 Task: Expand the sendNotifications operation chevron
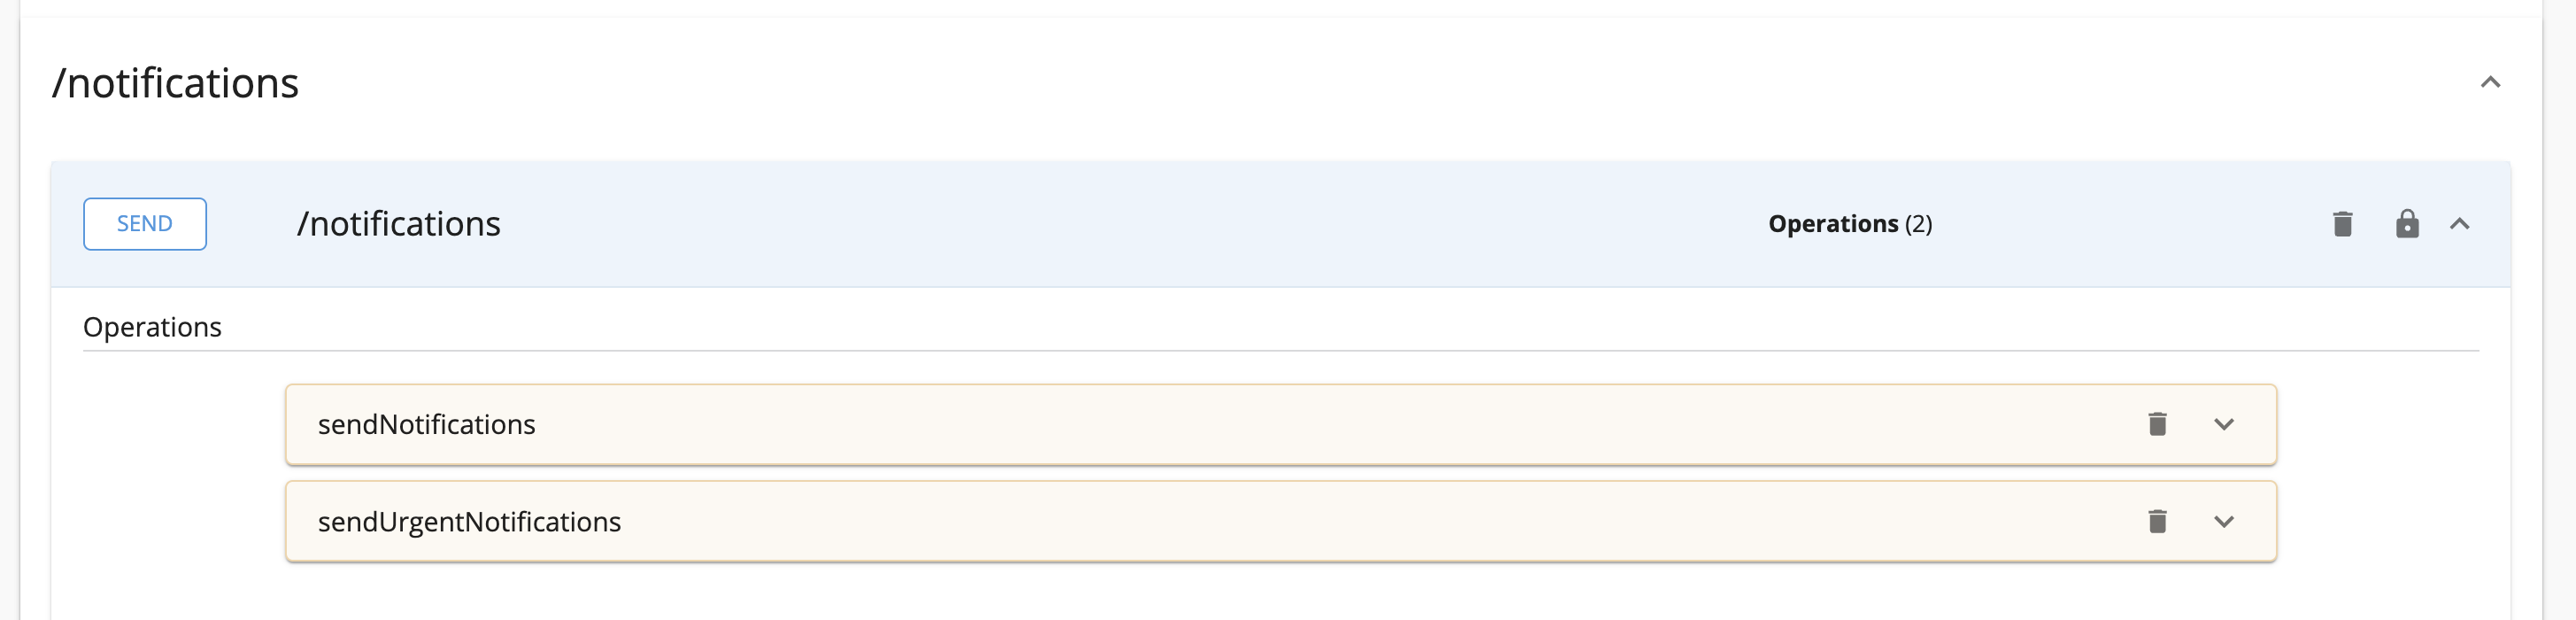2223,424
